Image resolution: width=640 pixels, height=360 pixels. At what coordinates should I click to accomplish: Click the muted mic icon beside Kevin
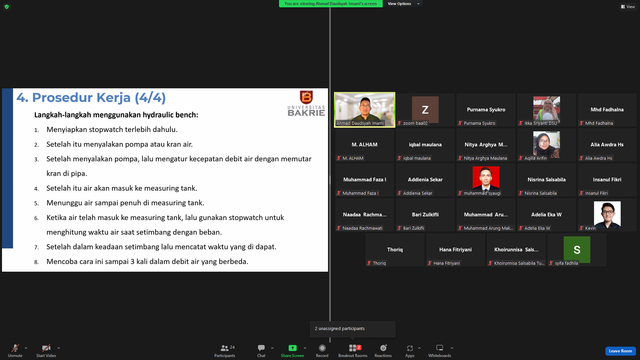[x=581, y=228]
